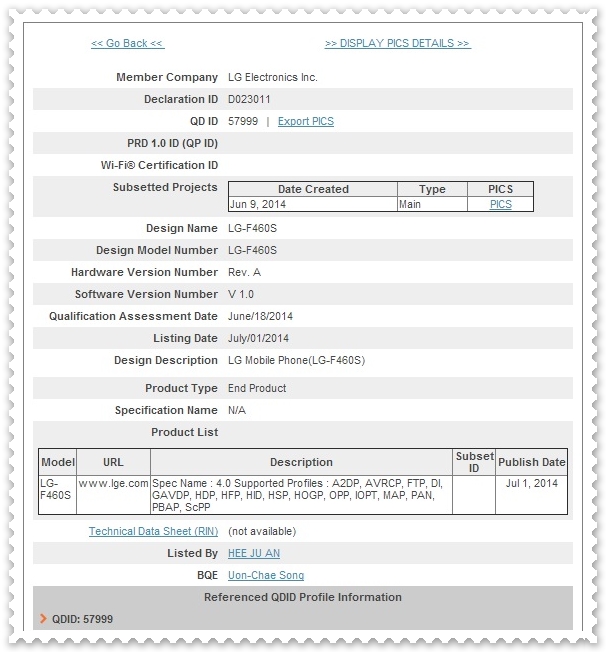
Task: Select Product Type value End Product
Action: [257, 388]
